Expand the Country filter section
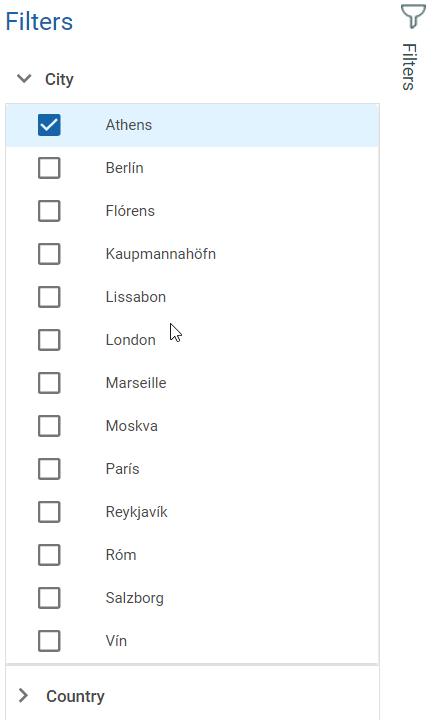The height and width of the screenshot is (720, 428). tap(23, 696)
